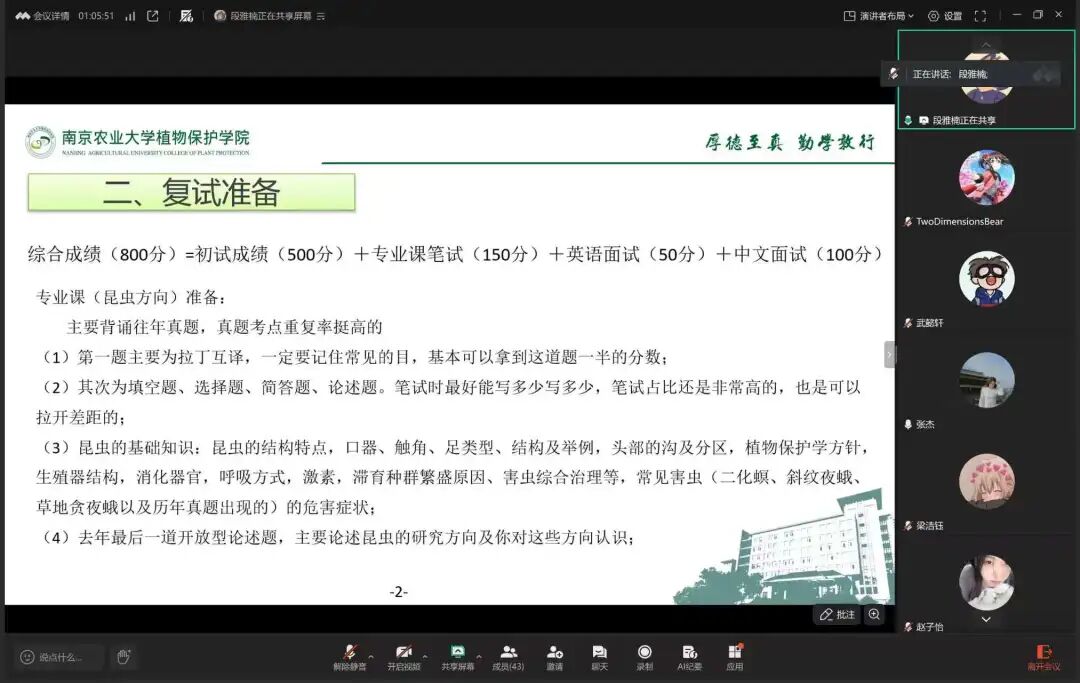Select 赵子怡's avatar
Screen dimensions: 1080x683
(986, 582)
